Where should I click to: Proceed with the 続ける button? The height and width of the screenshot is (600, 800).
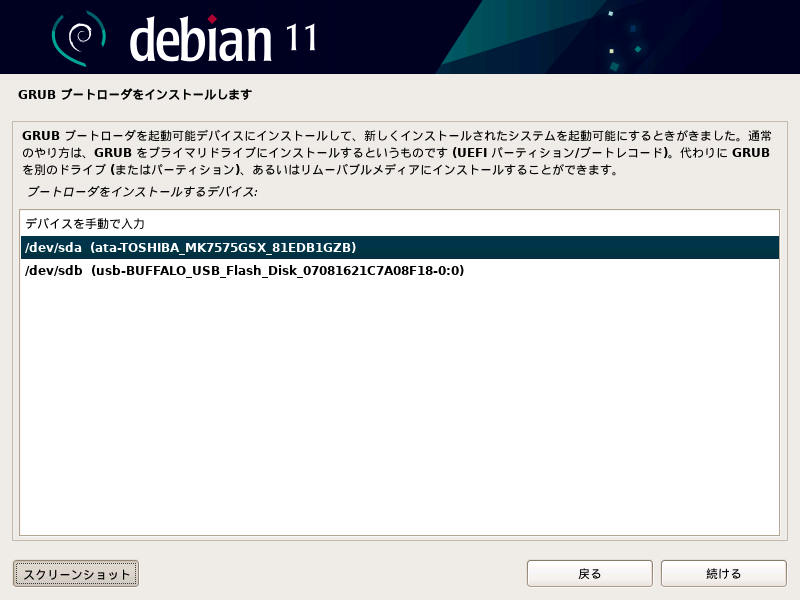pyautogui.click(x=723, y=574)
